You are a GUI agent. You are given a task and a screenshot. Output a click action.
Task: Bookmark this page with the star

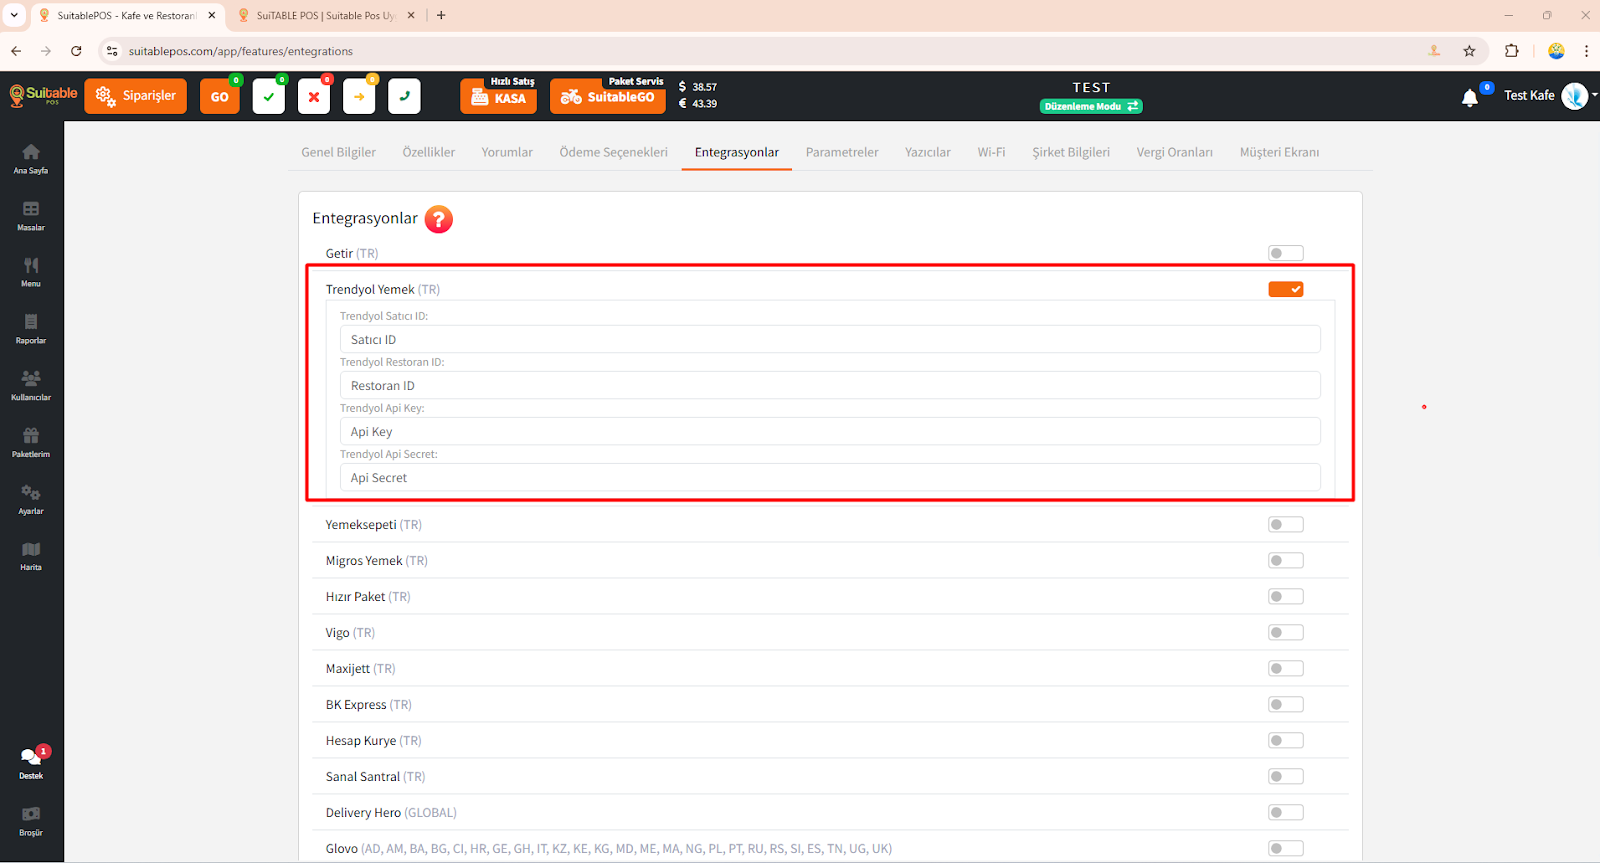(1469, 51)
